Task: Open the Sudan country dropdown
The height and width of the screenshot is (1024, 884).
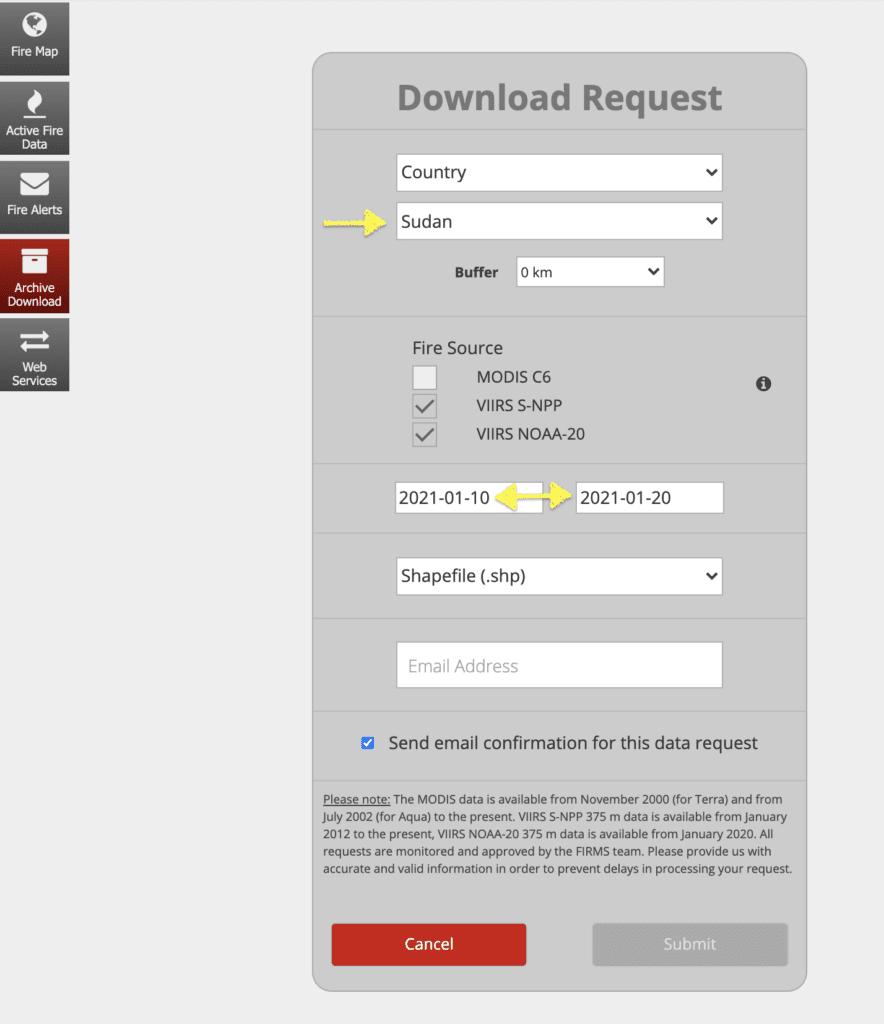Action: click(560, 221)
